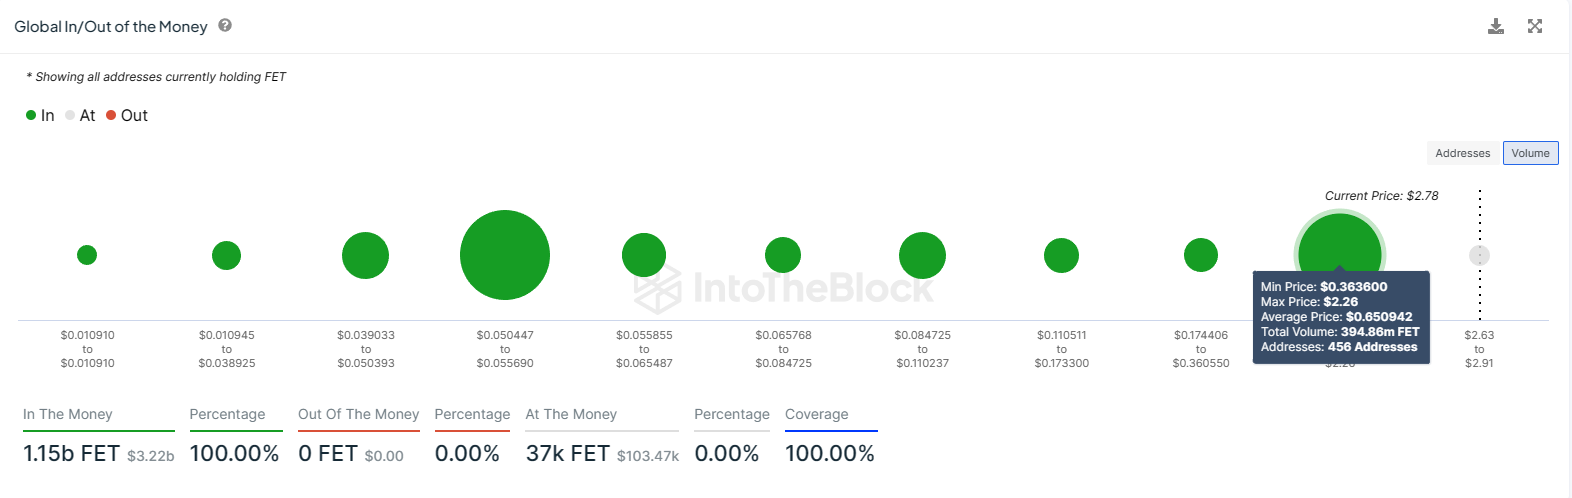Click the gray At-the-money bubble
The image size is (1572, 498).
(x=1479, y=255)
